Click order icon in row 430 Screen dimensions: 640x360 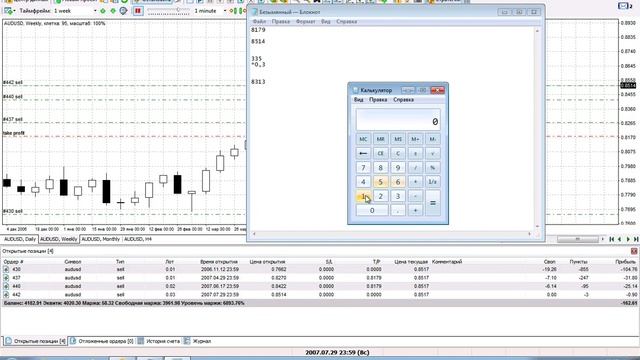pyautogui.click(x=6, y=269)
